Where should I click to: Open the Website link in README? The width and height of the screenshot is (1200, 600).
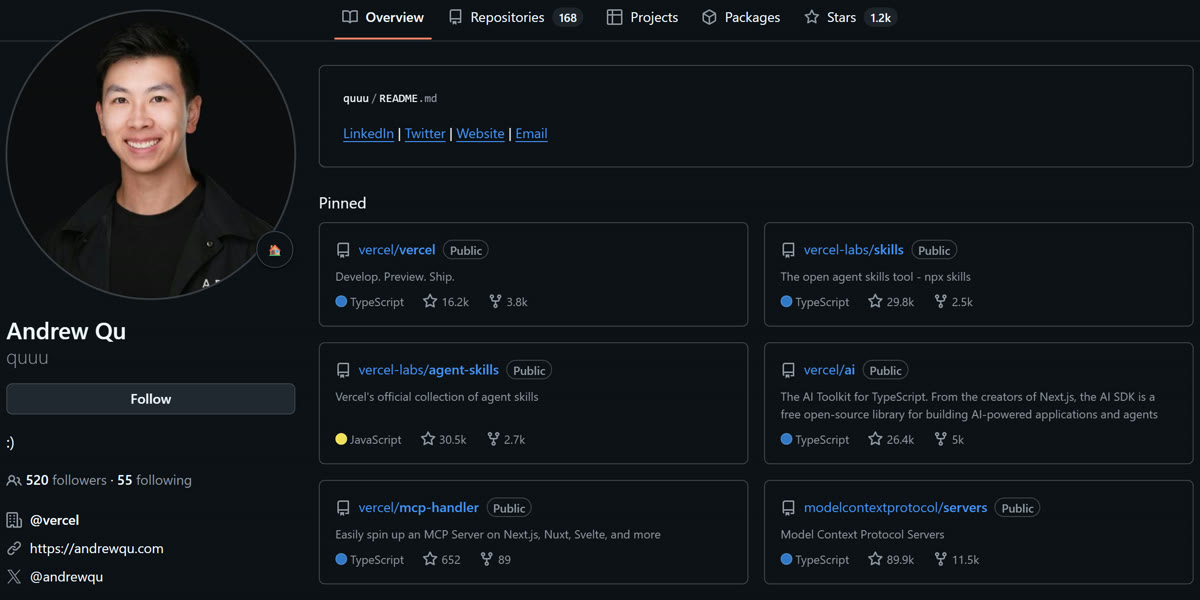click(480, 134)
